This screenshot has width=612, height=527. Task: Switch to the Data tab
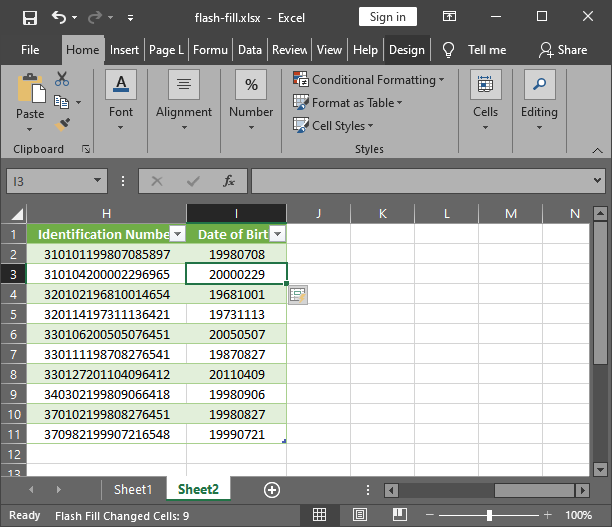(x=250, y=50)
